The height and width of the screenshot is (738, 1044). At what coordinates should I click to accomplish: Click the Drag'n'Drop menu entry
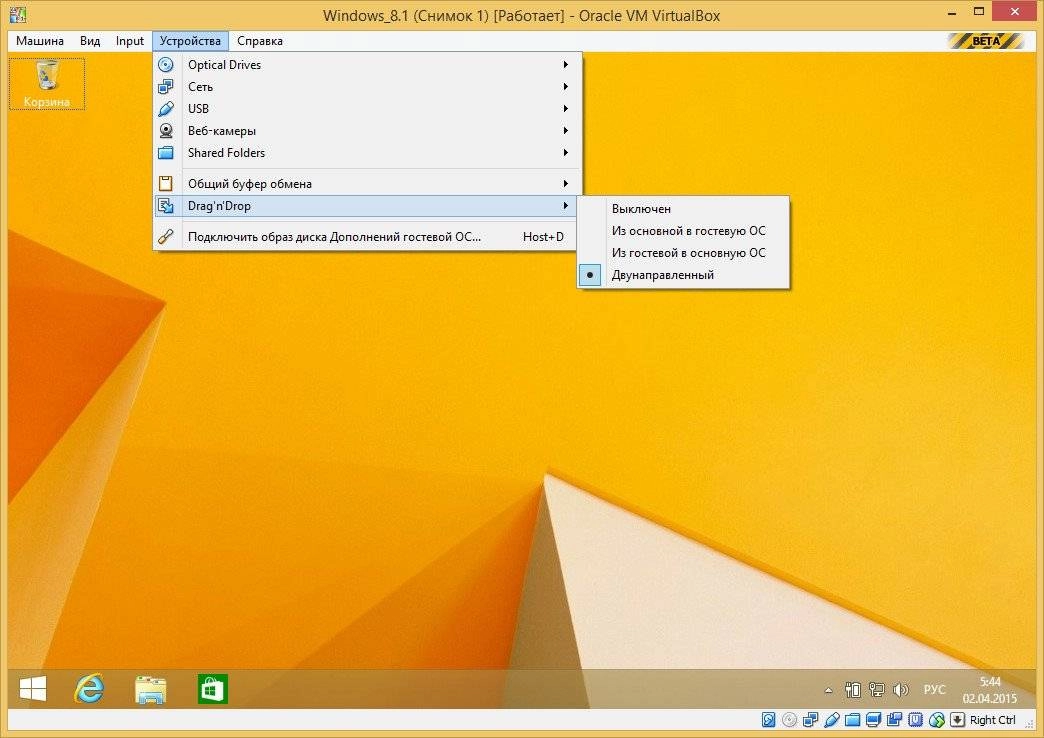point(366,206)
